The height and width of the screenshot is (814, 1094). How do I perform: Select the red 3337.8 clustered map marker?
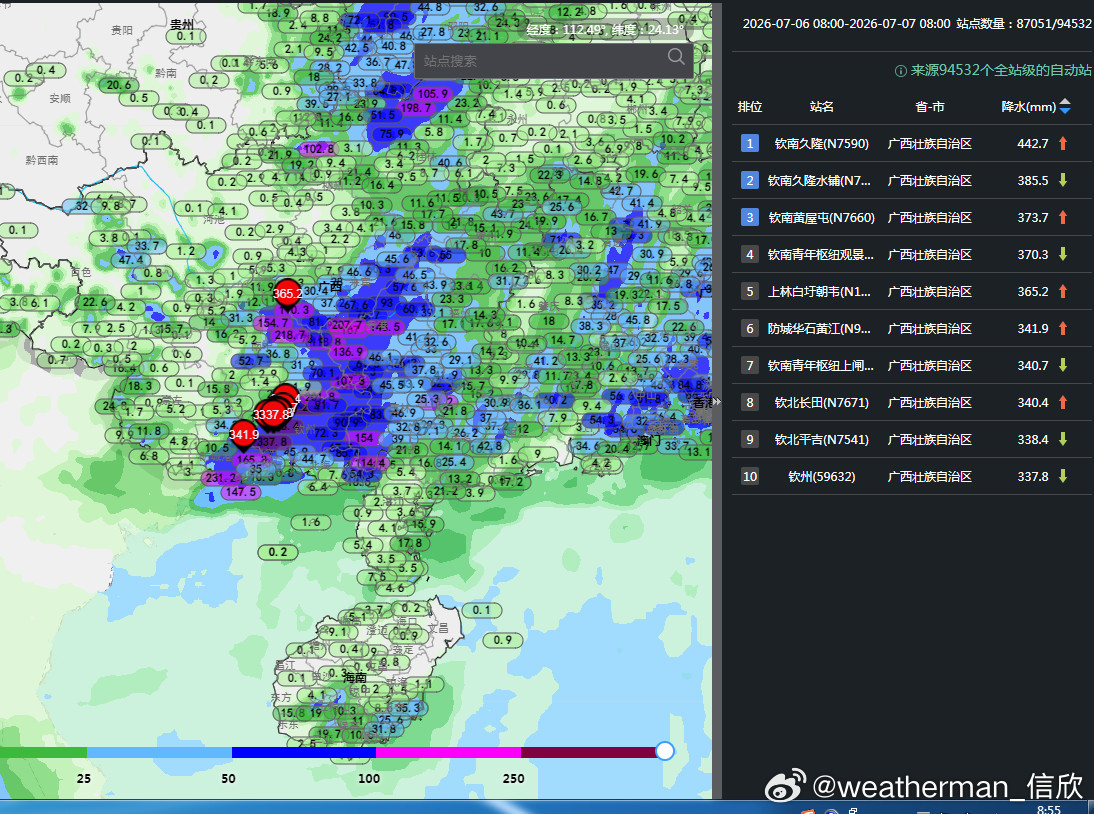273,414
